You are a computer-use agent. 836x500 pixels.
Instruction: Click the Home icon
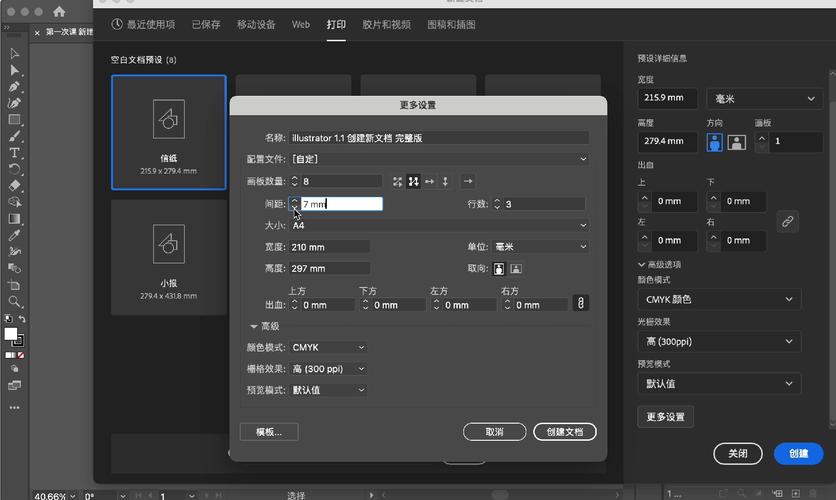pos(59,11)
